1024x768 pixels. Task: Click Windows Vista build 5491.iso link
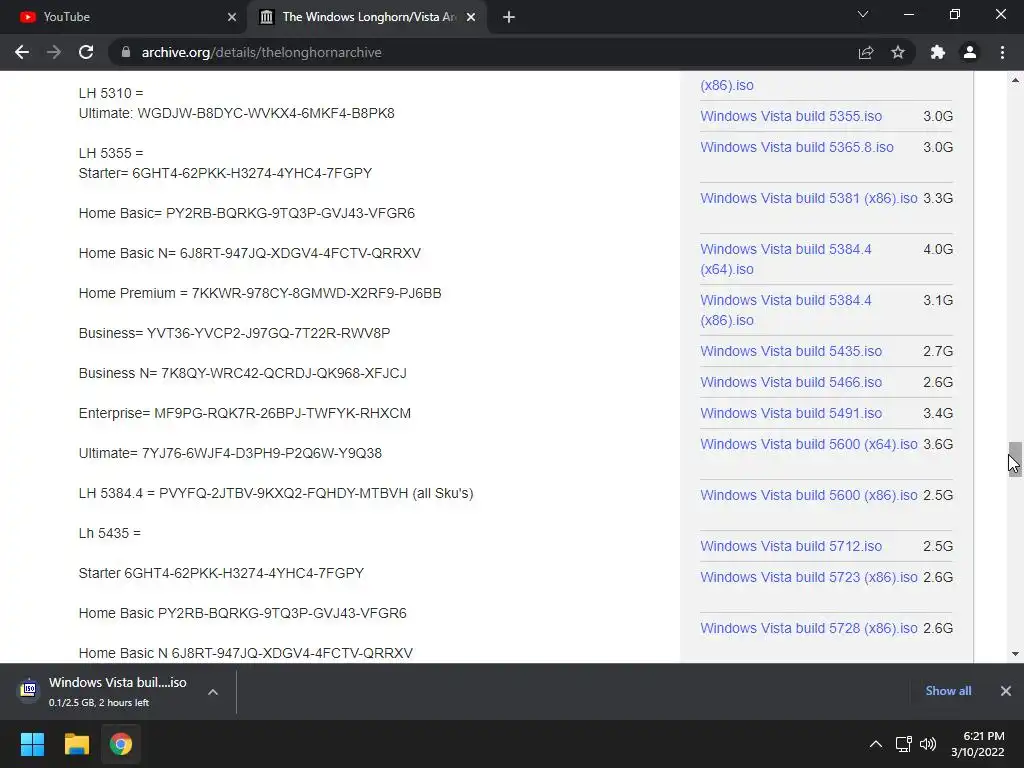(791, 413)
